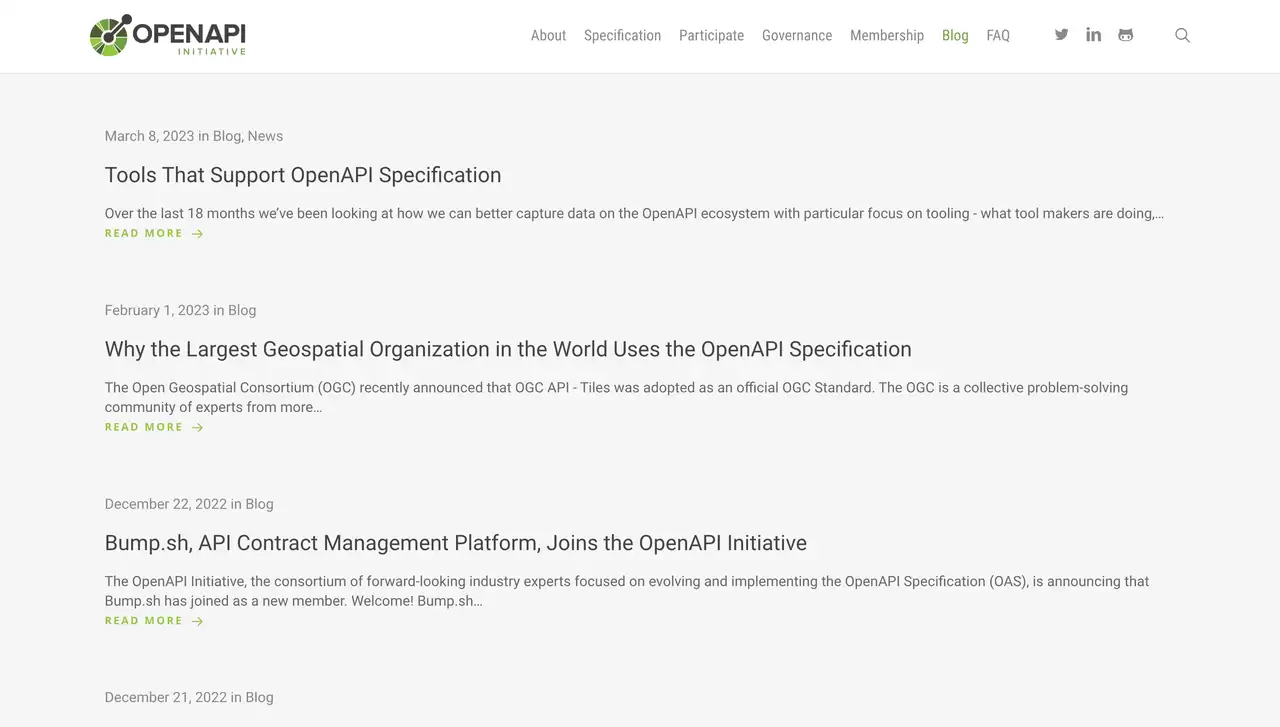
Task: Go to the Participate menu item
Action: 711,35
